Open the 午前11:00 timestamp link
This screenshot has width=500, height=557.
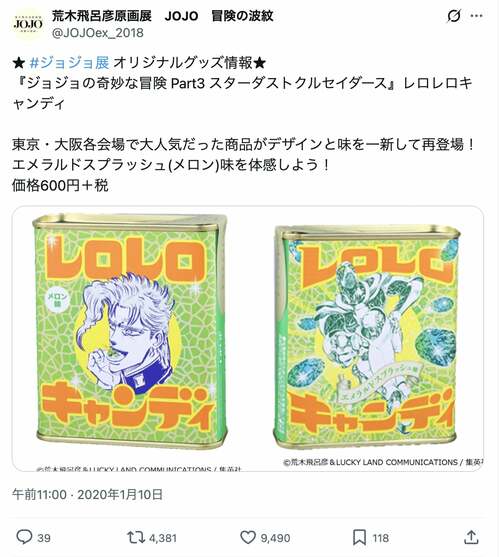[x=39, y=494]
